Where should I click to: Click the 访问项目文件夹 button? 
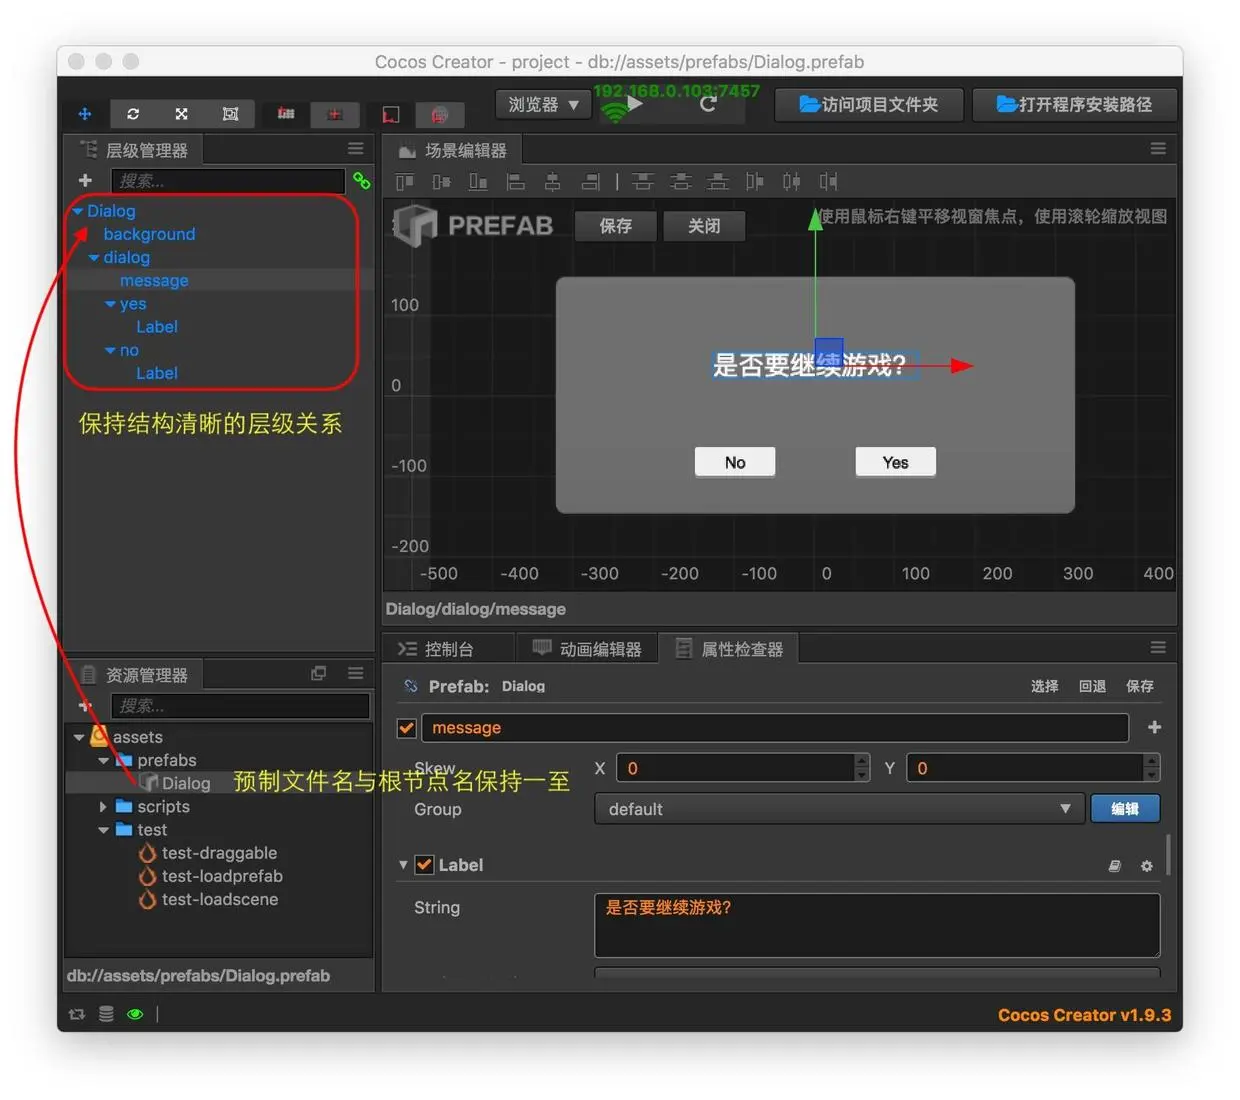(x=868, y=105)
